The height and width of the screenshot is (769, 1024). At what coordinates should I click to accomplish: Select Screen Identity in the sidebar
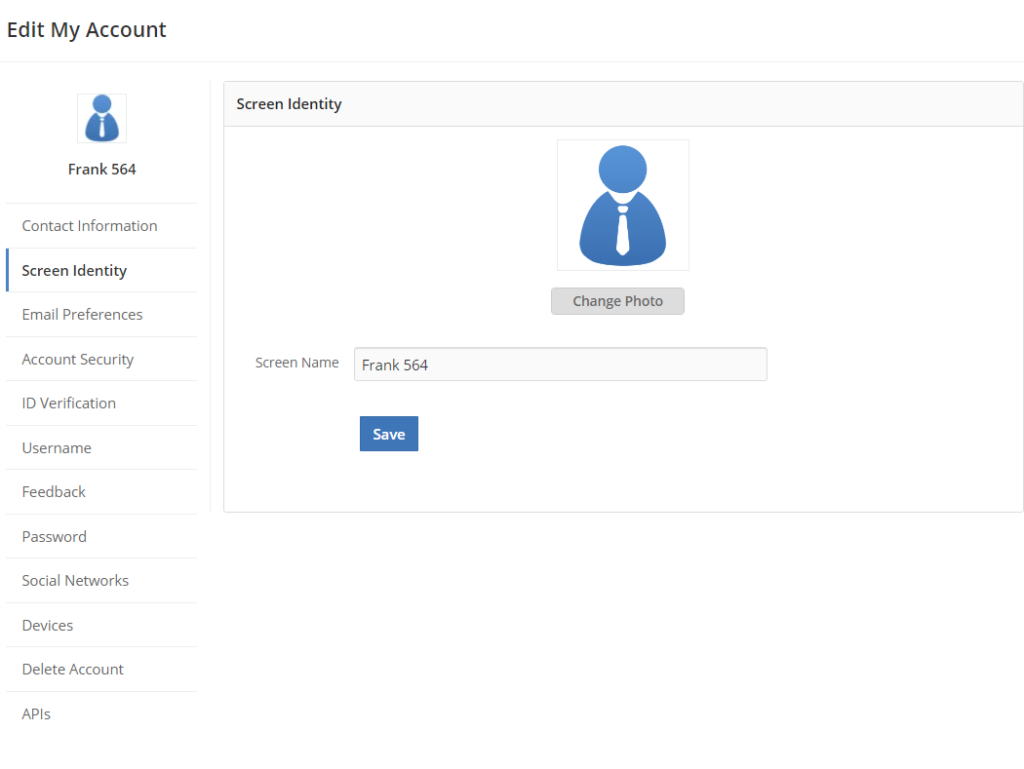74,271
